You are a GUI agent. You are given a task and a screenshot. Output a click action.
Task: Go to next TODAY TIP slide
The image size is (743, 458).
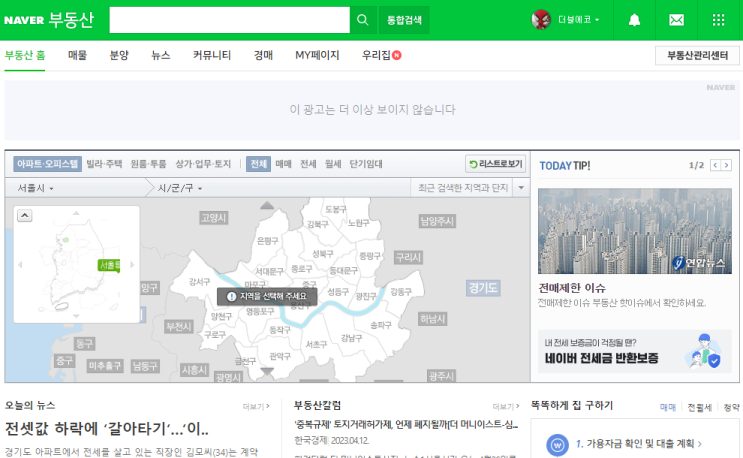[x=726, y=165]
